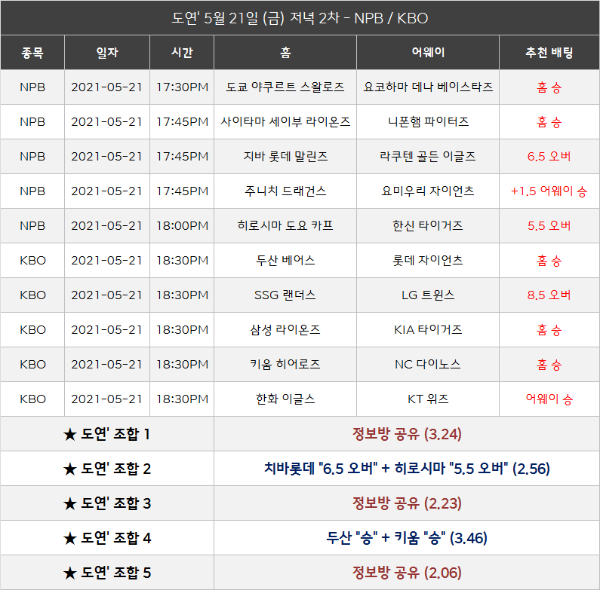Click the 치바롯데 + 히로시마 combo (2.56)

pos(407,469)
